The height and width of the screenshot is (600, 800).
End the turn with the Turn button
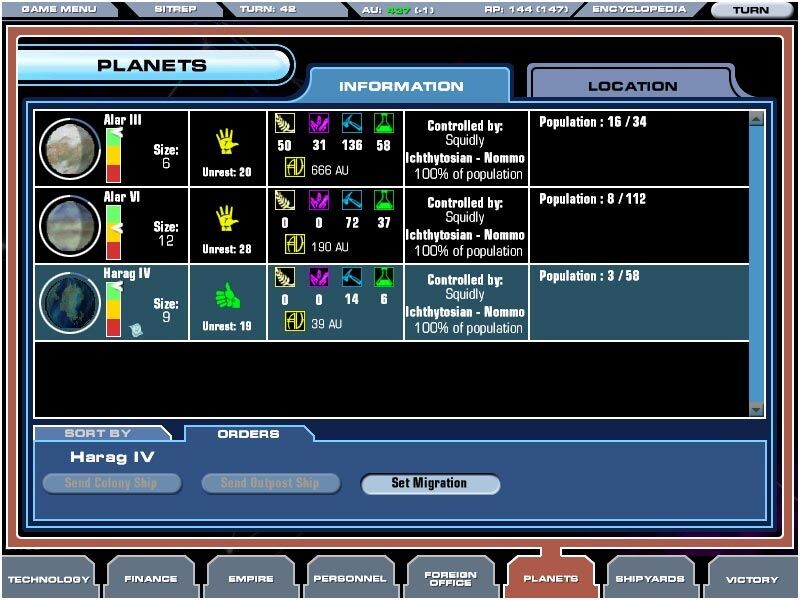click(x=751, y=10)
